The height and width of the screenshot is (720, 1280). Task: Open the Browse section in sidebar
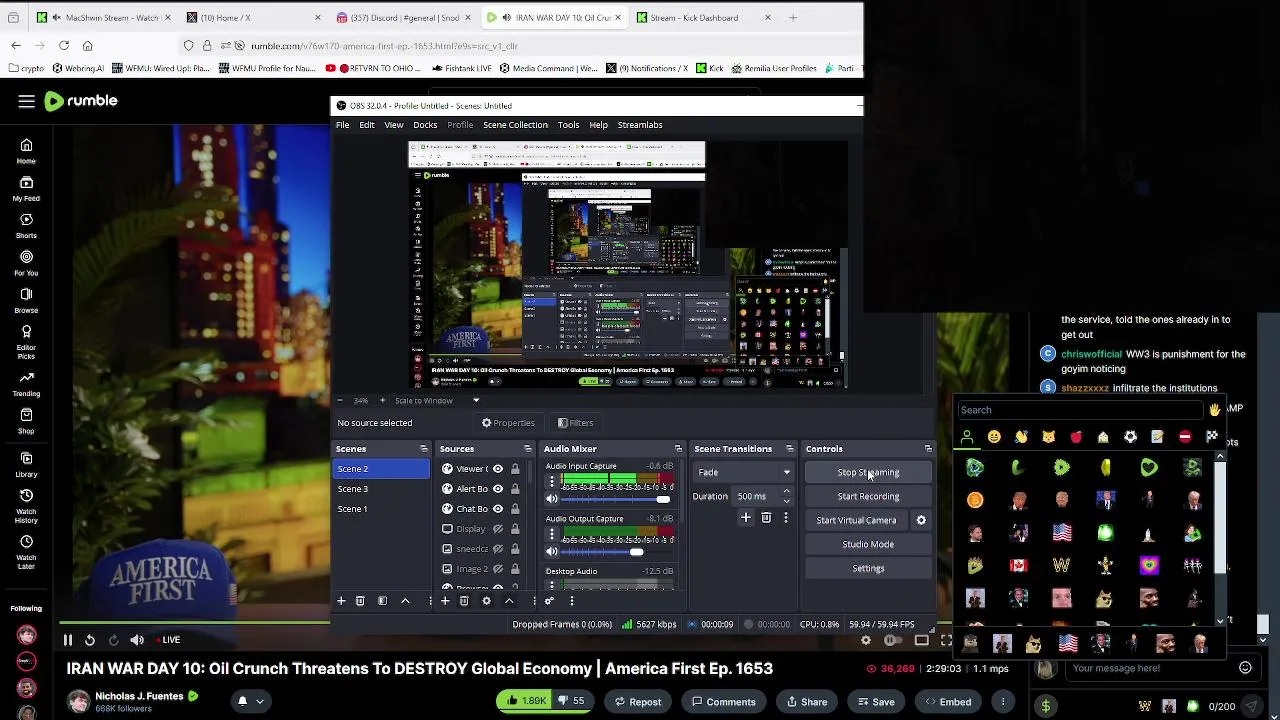[x=26, y=301]
